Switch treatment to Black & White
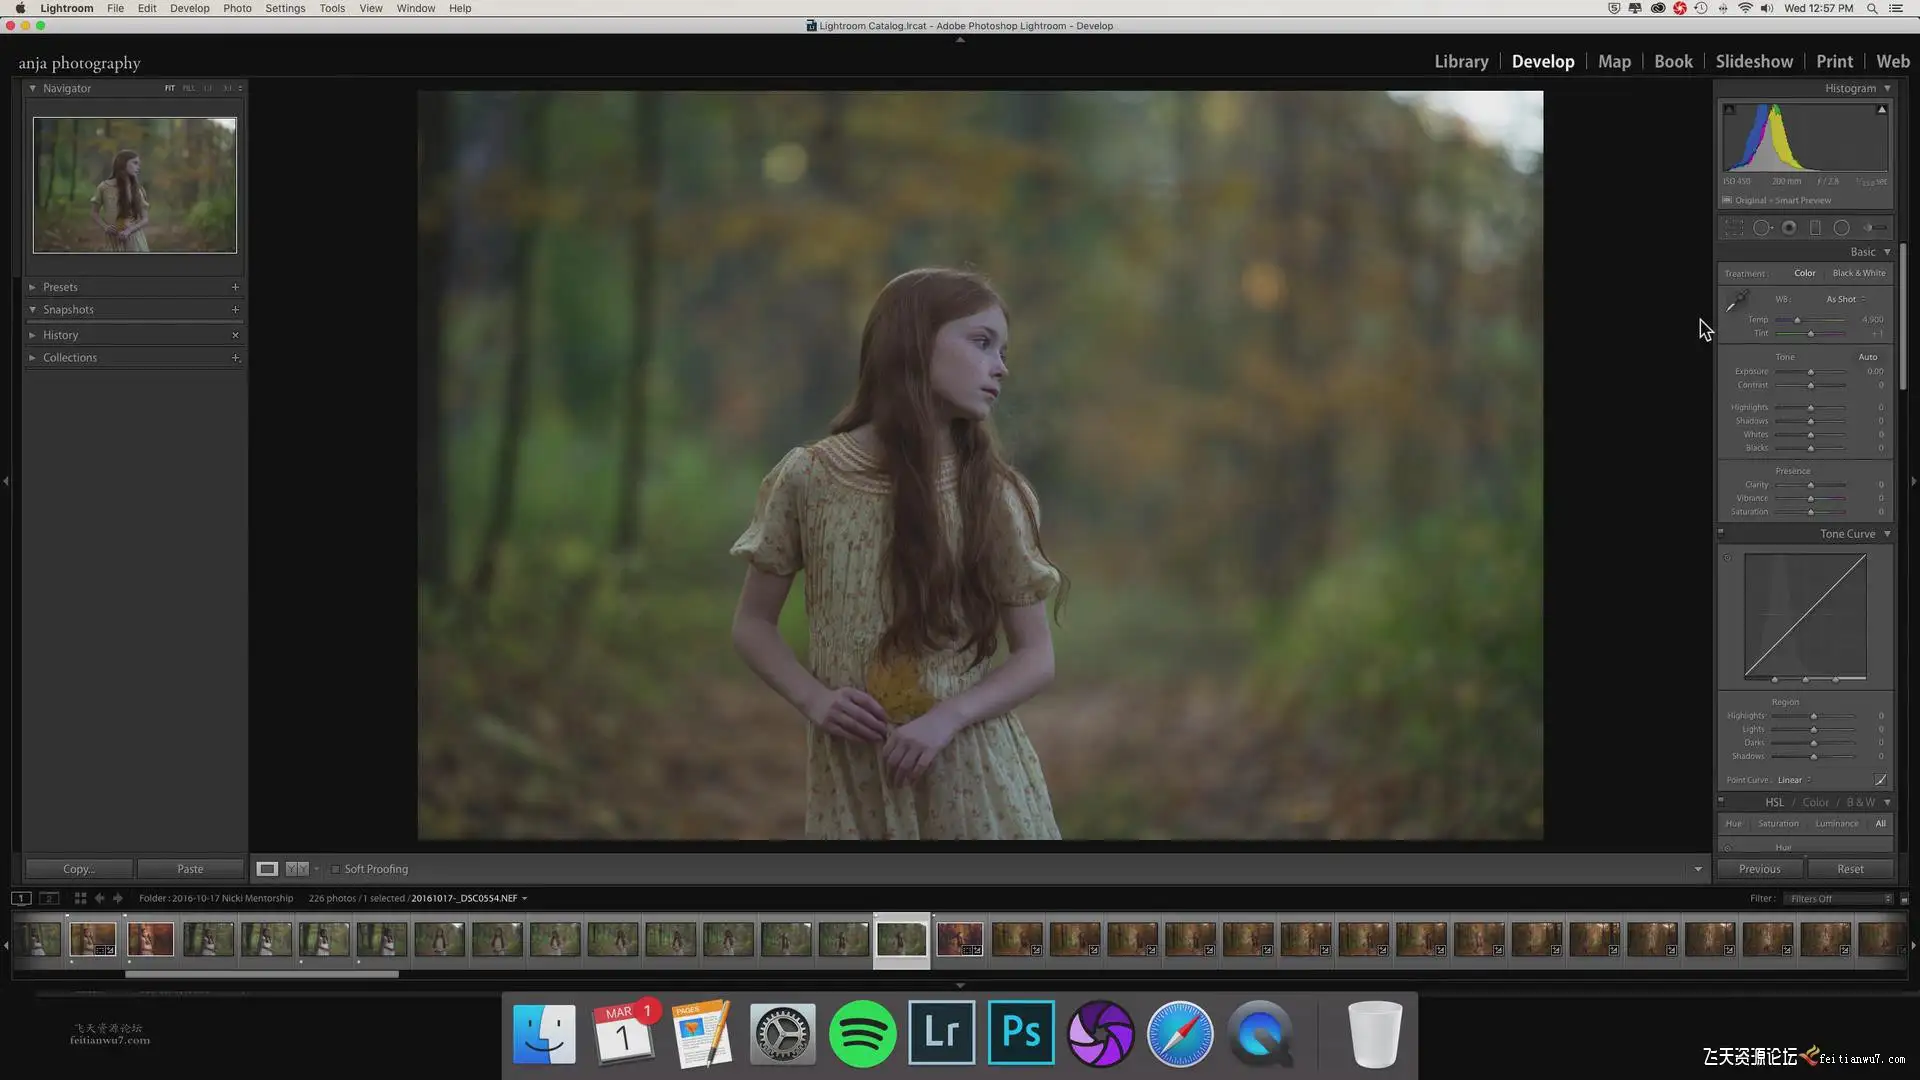1920x1080 pixels. click(1858, 273)
